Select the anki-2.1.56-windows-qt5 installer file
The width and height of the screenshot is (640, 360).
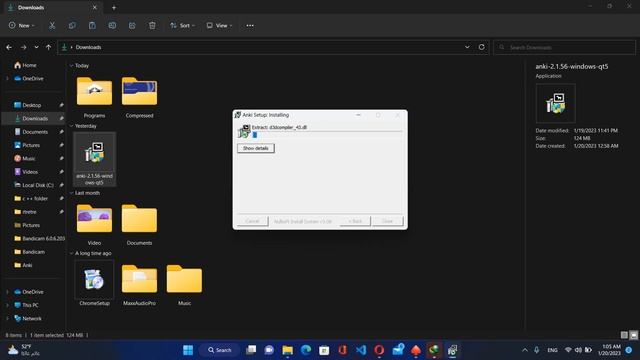pos(94,159)
